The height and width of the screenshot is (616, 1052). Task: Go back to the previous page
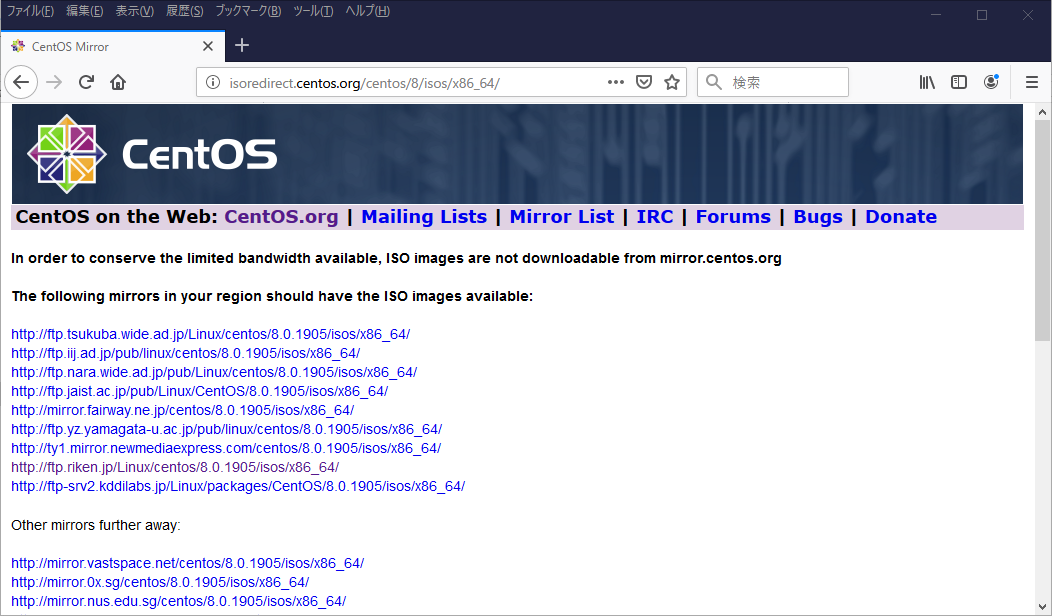coord(21,83)
